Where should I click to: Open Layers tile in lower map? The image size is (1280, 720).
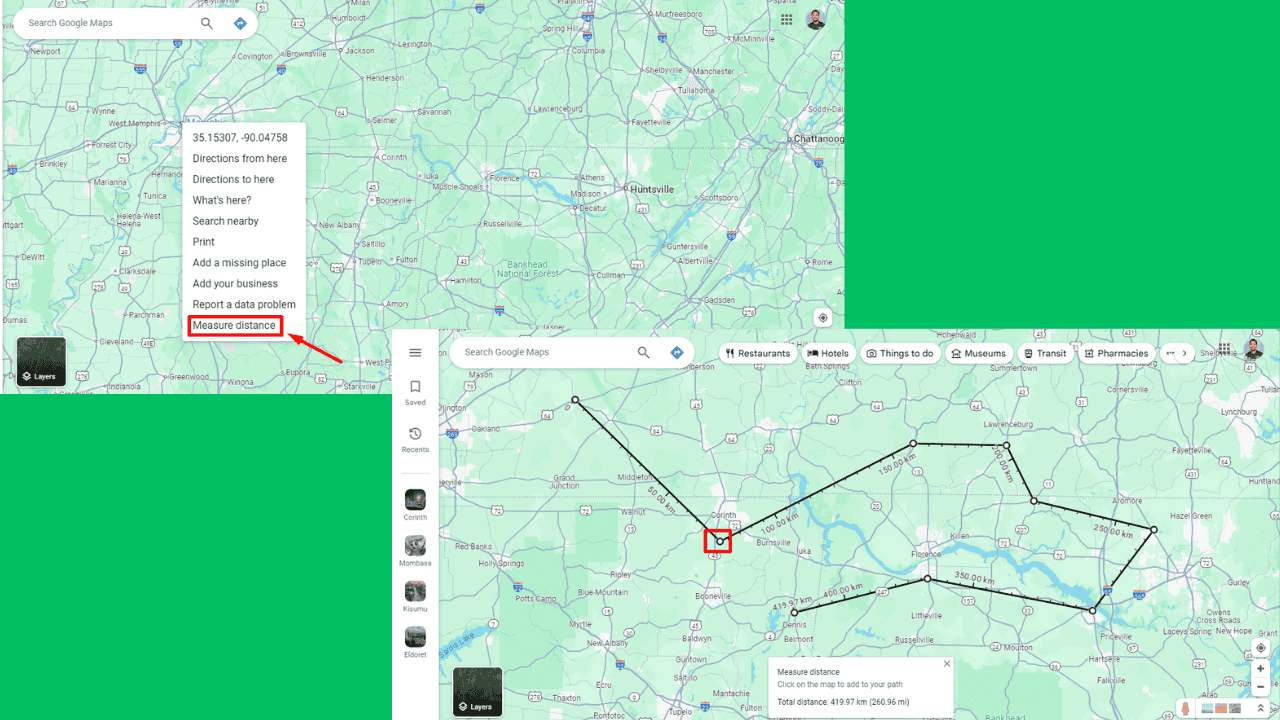click(x=478, y=692)
